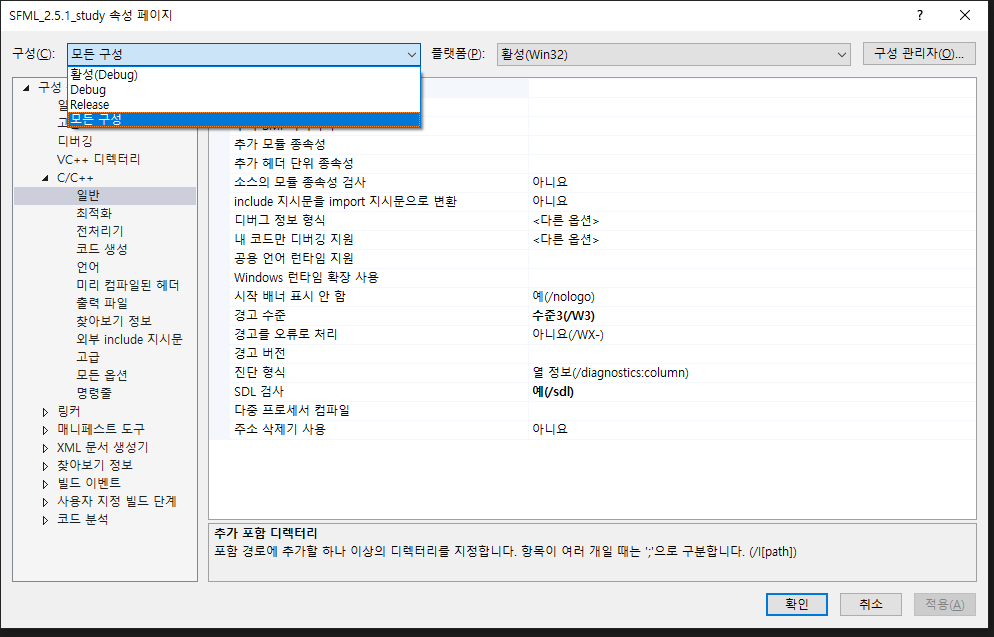Click the 구성 관리자 button
This screenshot has width=994, height=637.
pyautogui.click(x=919, y=54)
